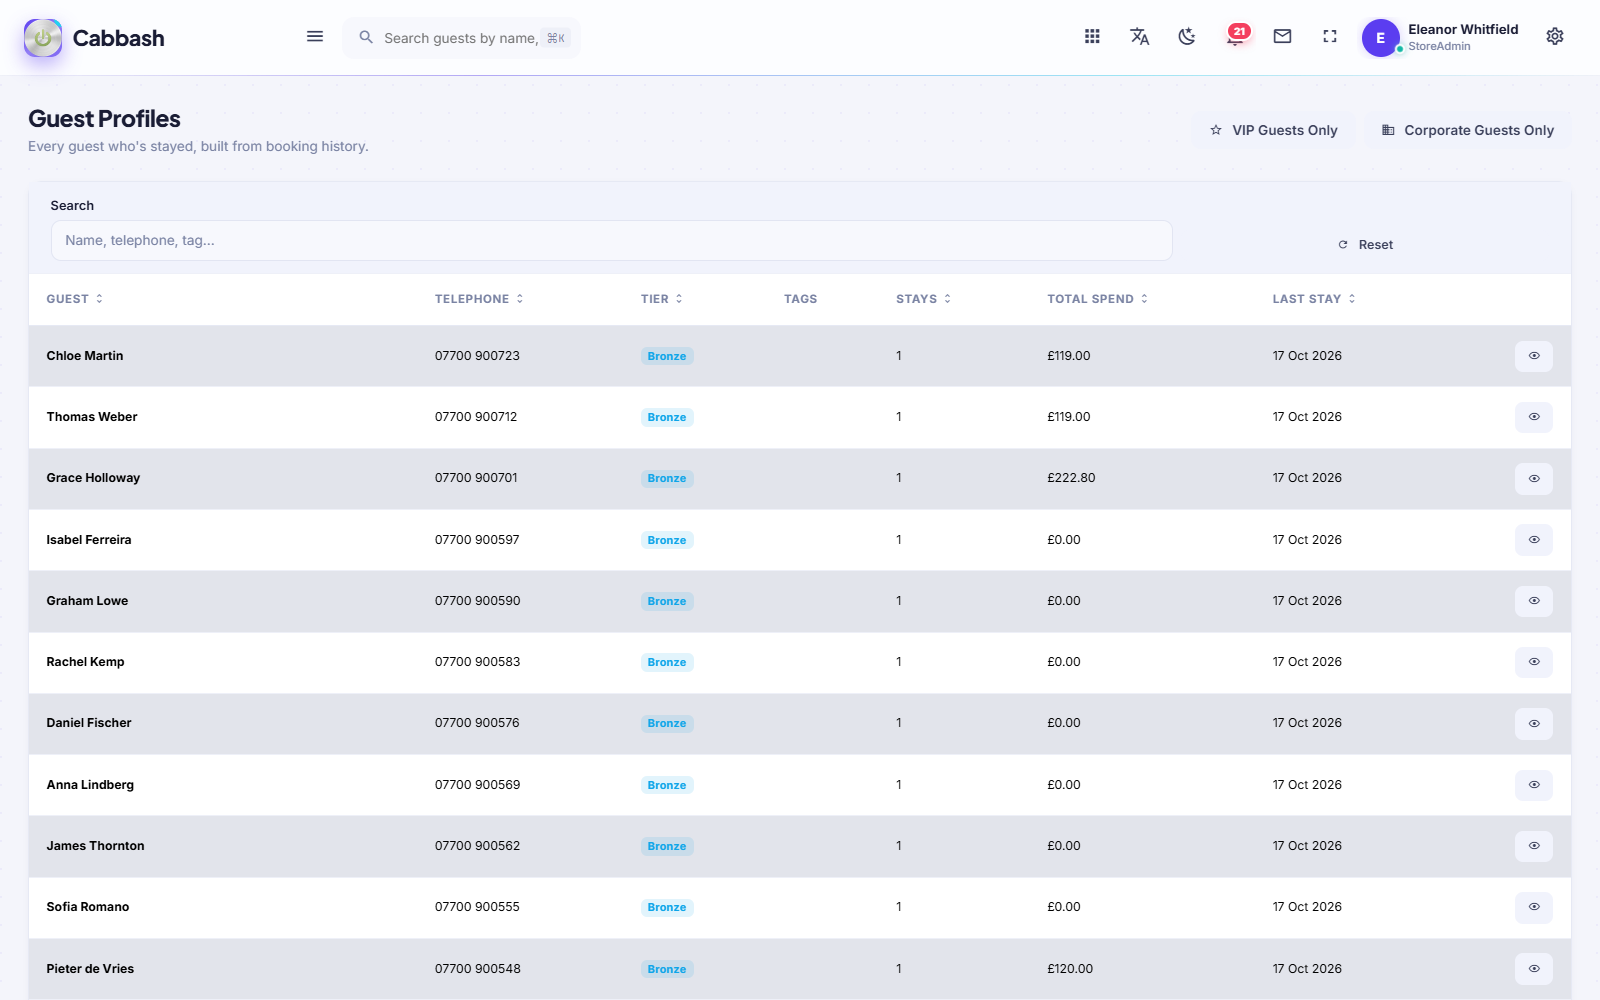View Grace Holloway's profile via eye icon
The width and height of the screenshot is (1600, 1000).
coord(1533,478)
